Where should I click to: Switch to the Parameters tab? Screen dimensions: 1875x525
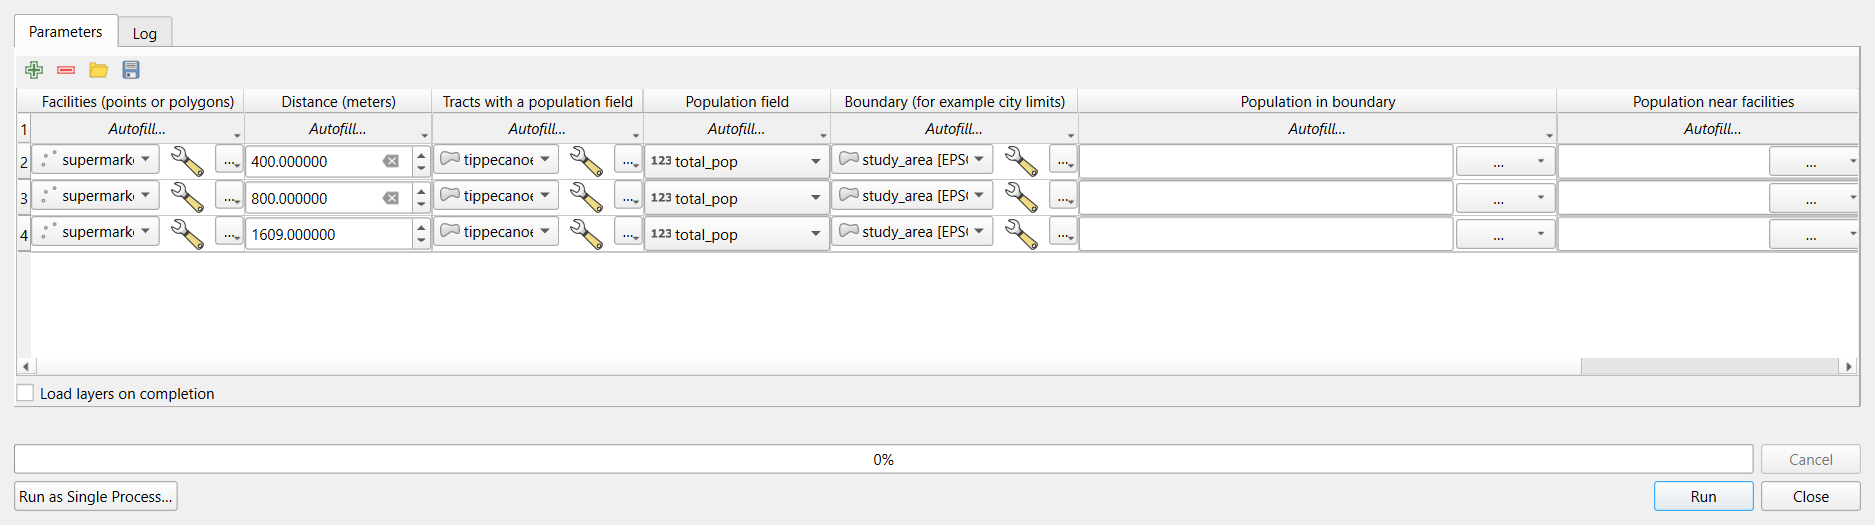coord(65,31)
